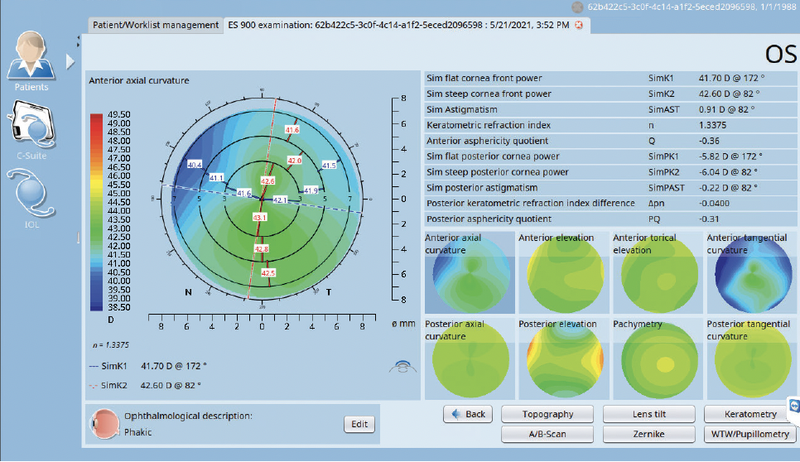Viewport: 800px width, 462px height.
Task: Click the 42.6 value label on the map
Action: coord(267,181)
